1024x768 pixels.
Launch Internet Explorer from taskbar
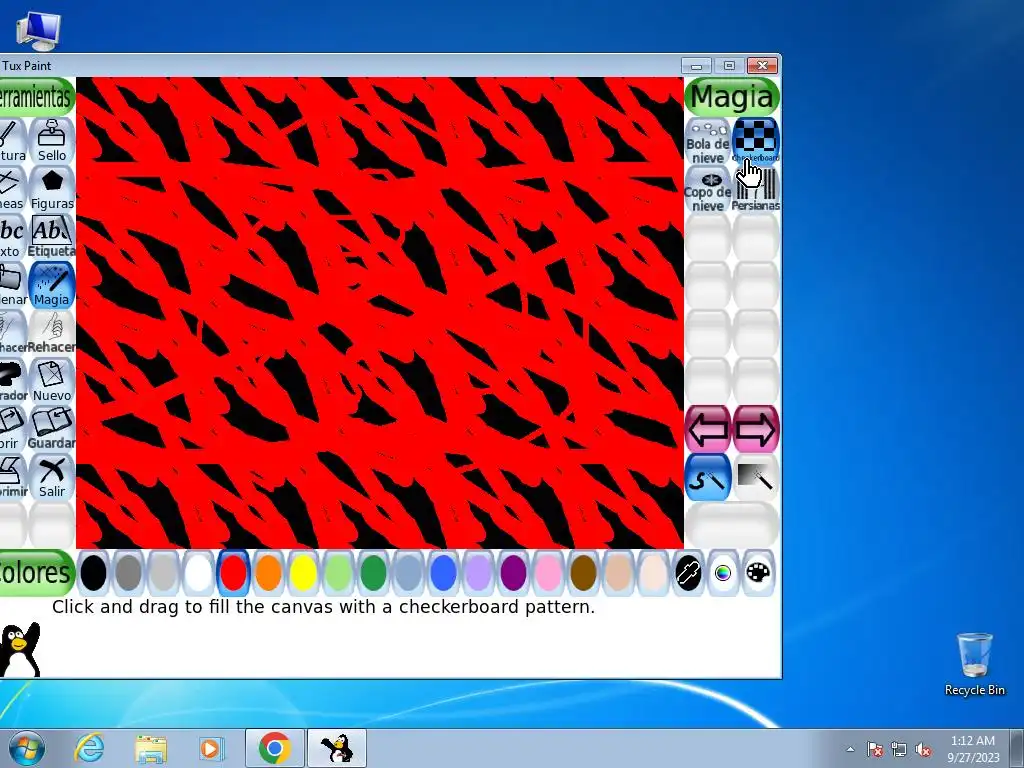[88, 748]
